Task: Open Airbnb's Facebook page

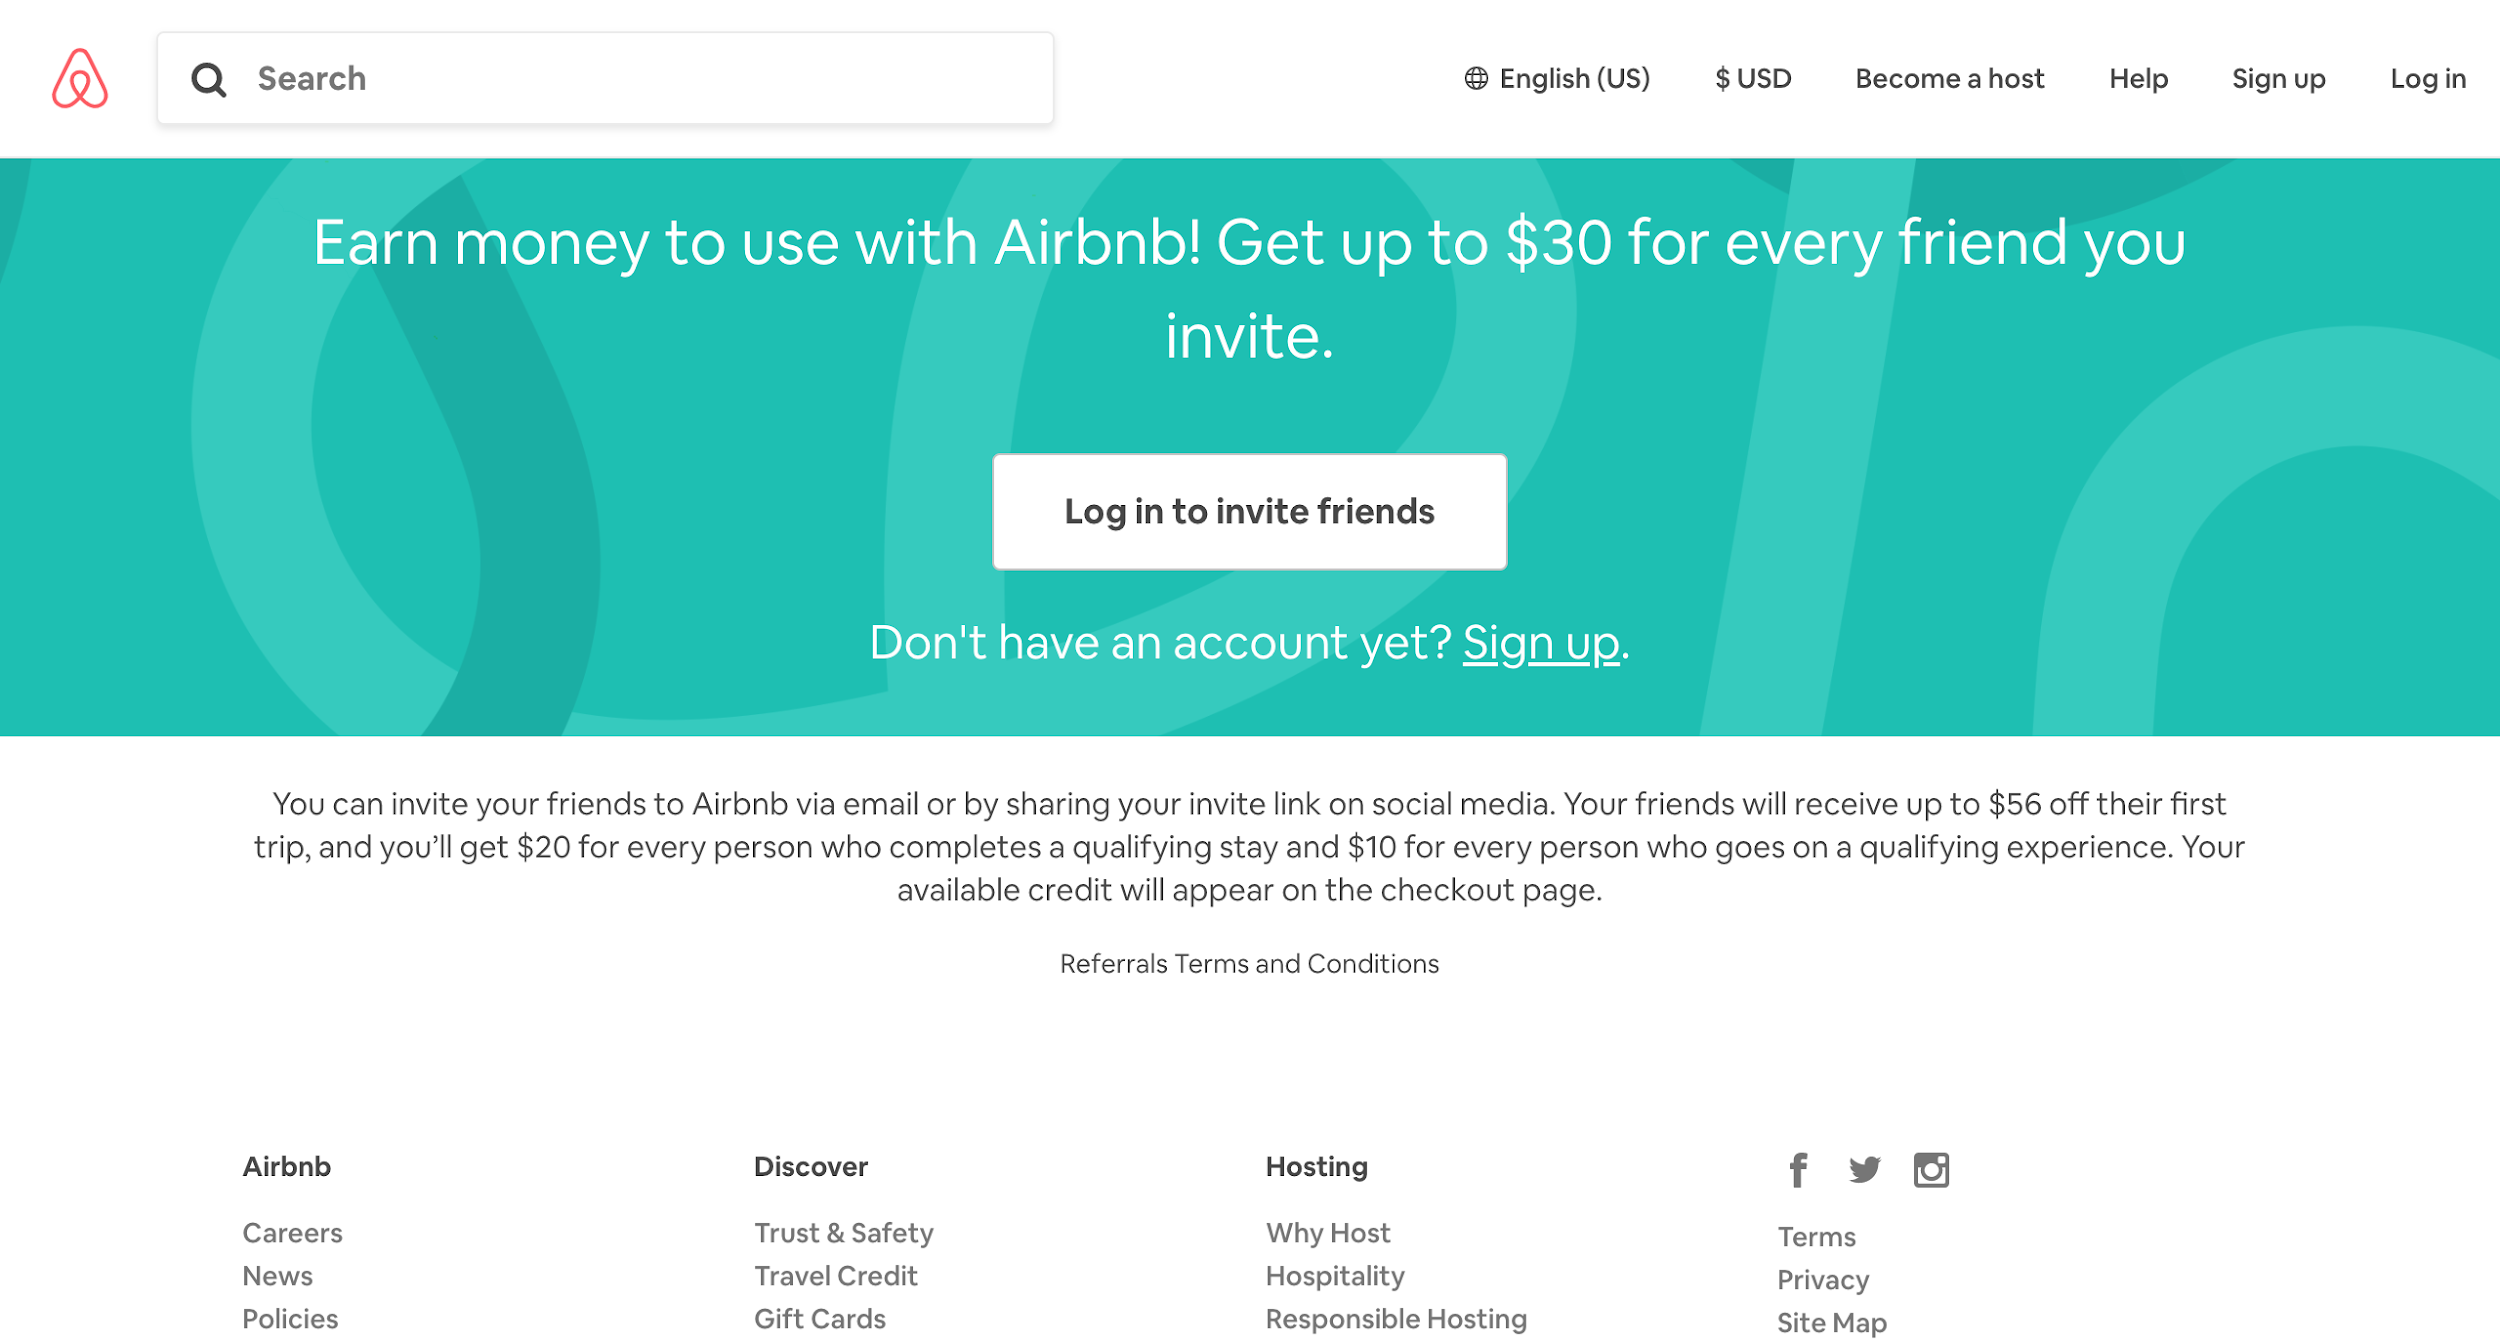Action: click(1797, 1170)
